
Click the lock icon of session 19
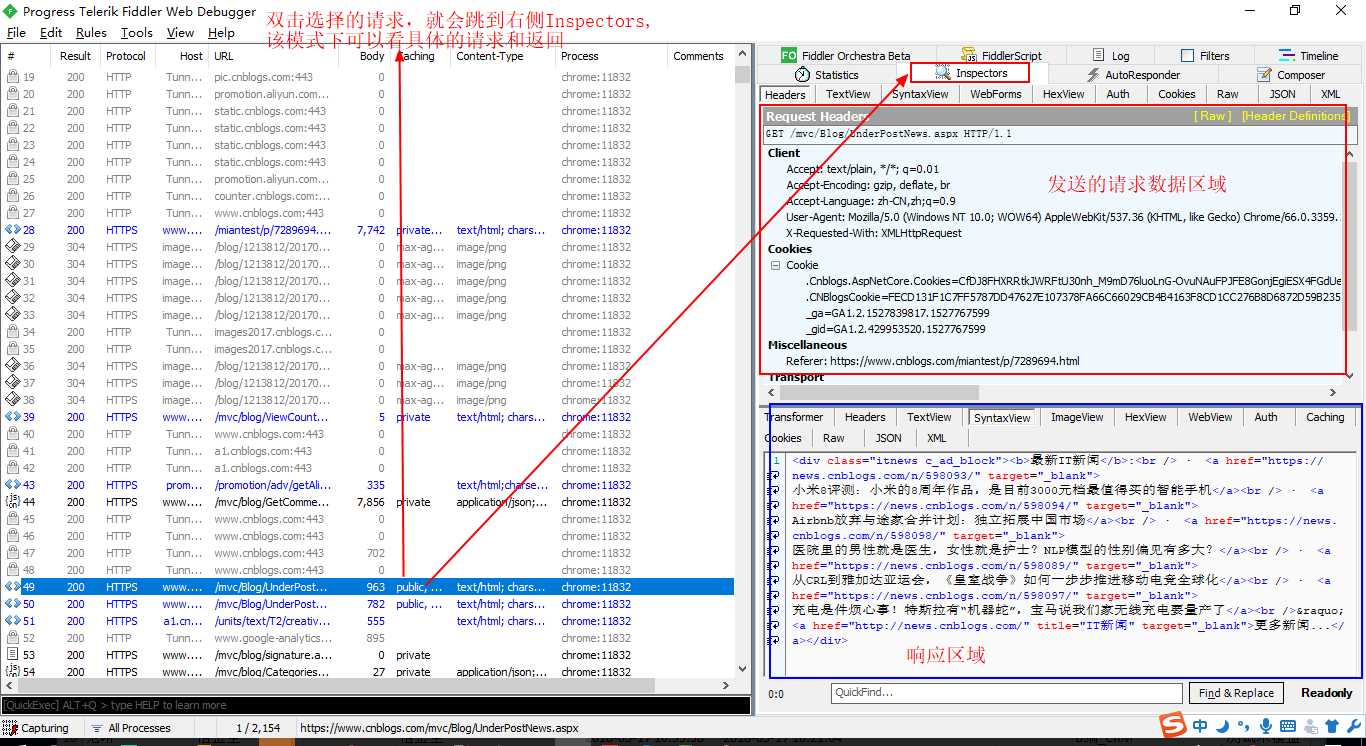coord(13,77)
